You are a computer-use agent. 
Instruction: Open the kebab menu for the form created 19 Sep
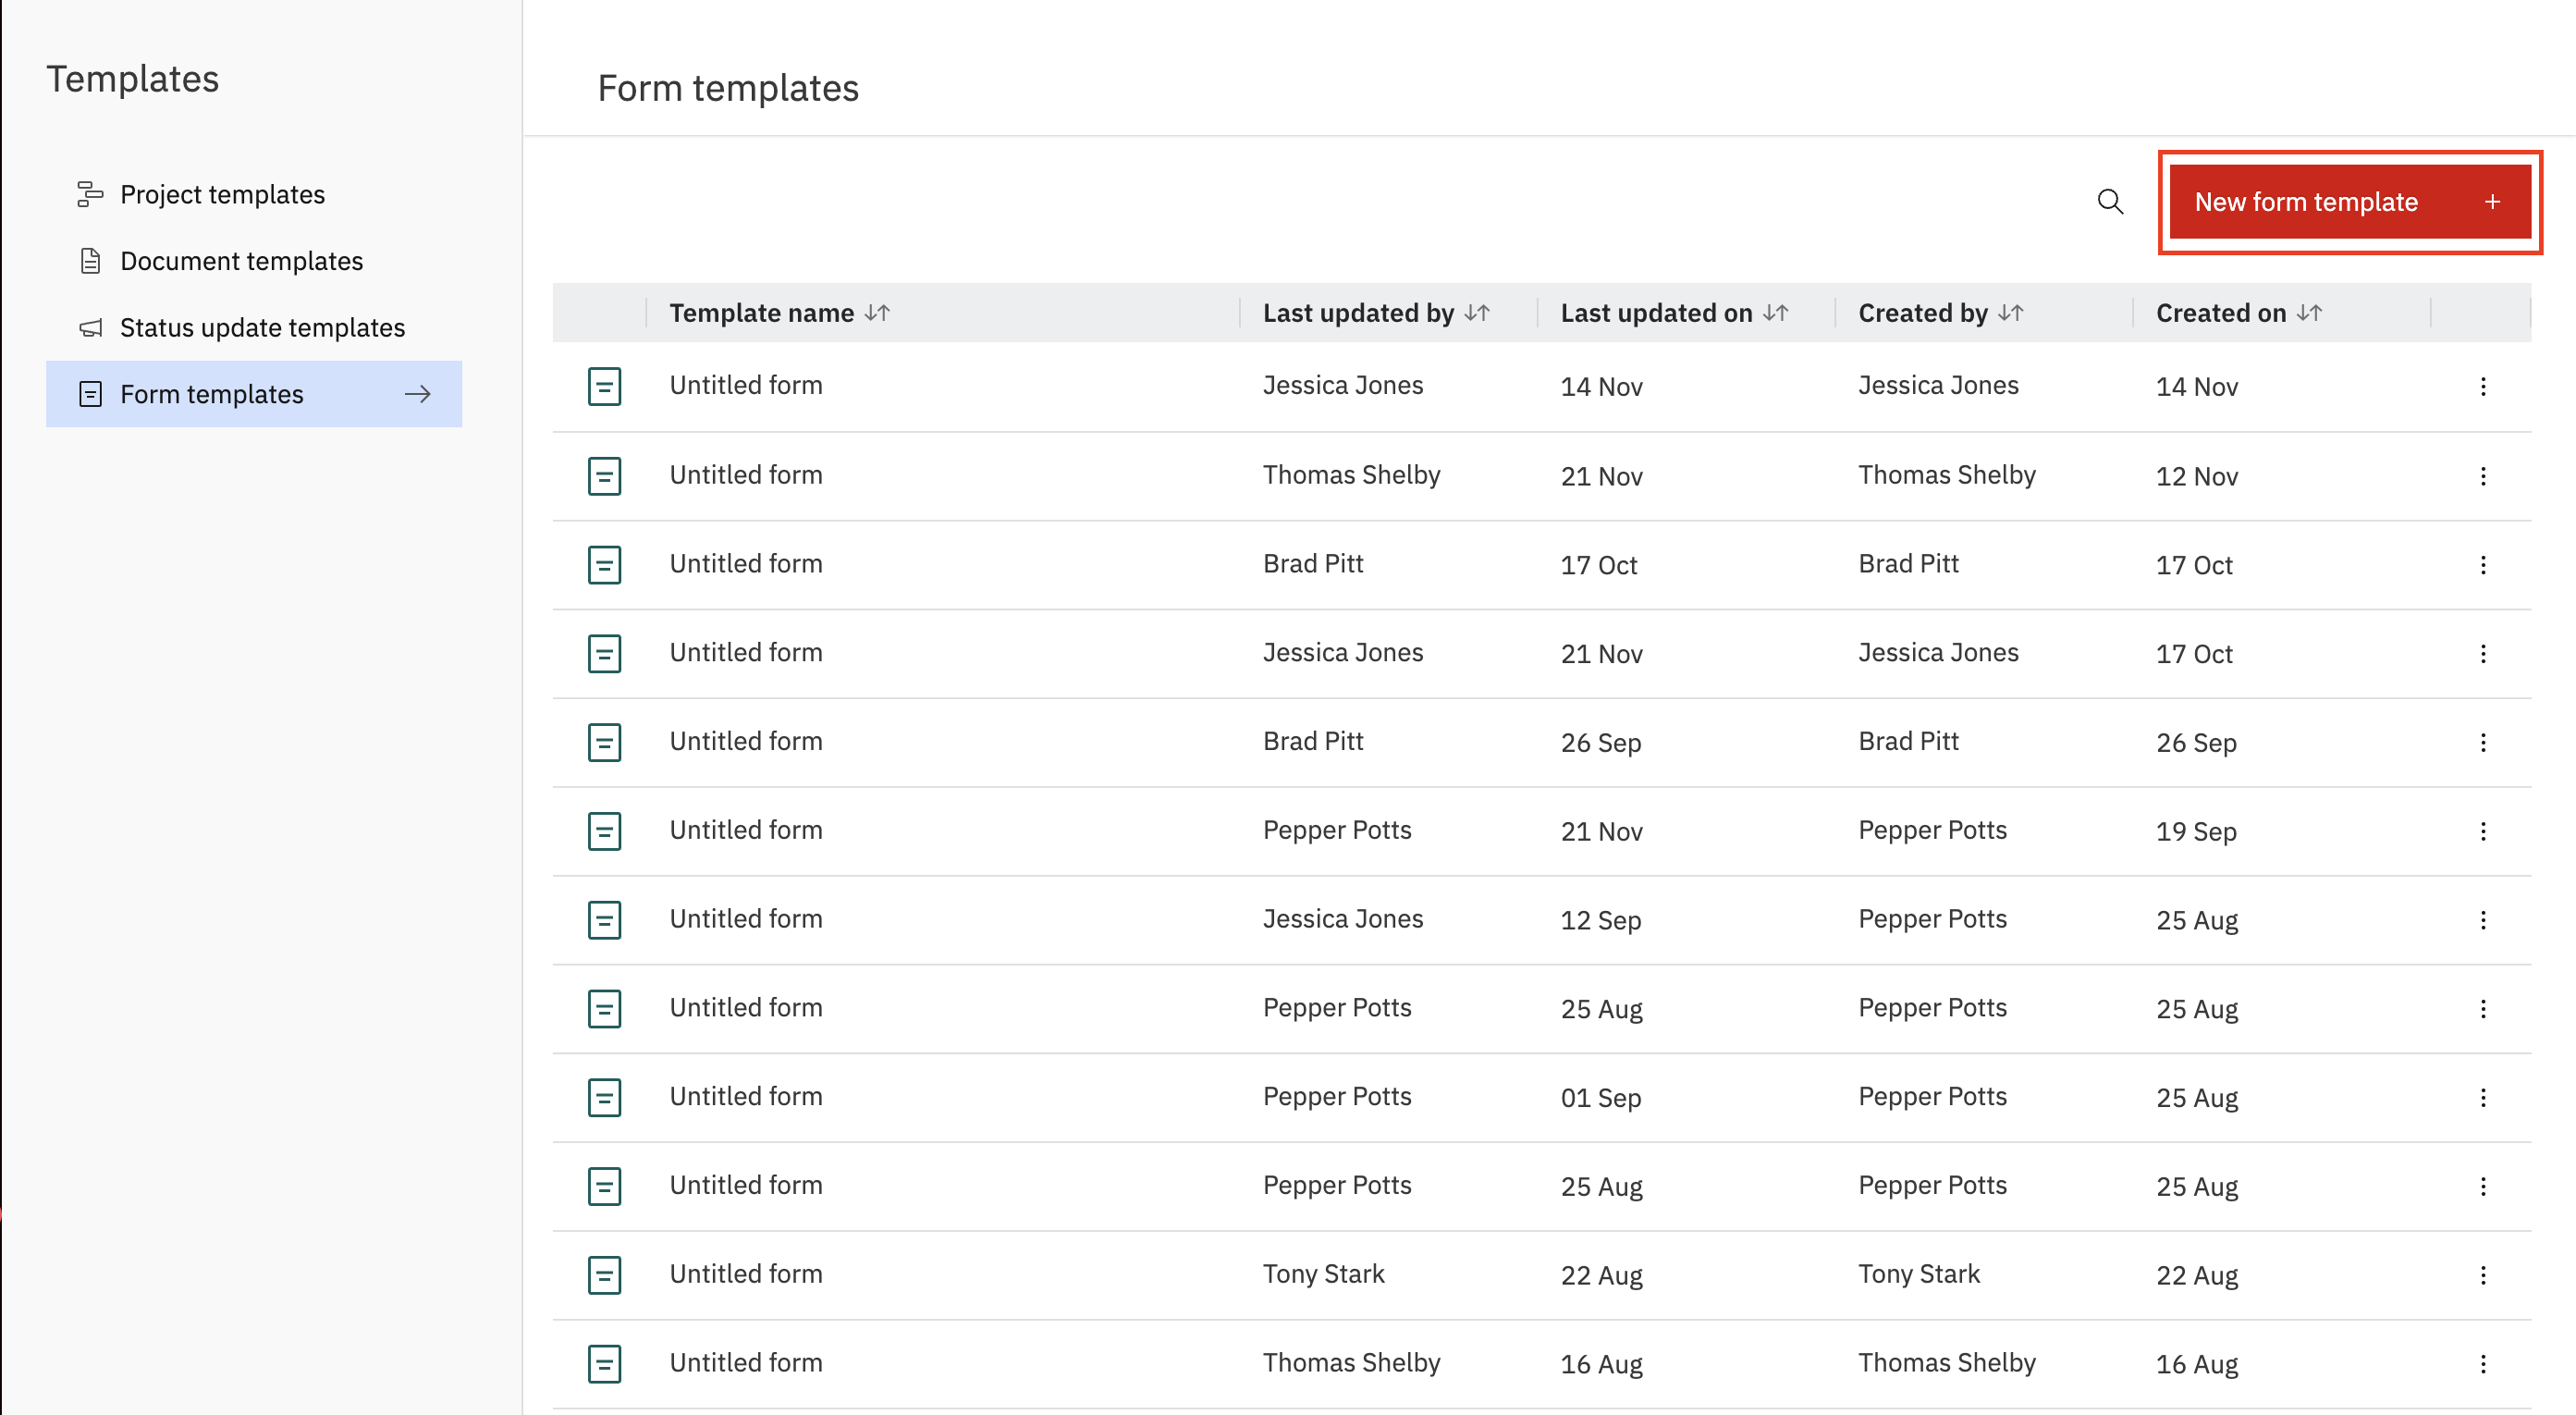[x=2482, y=831]
